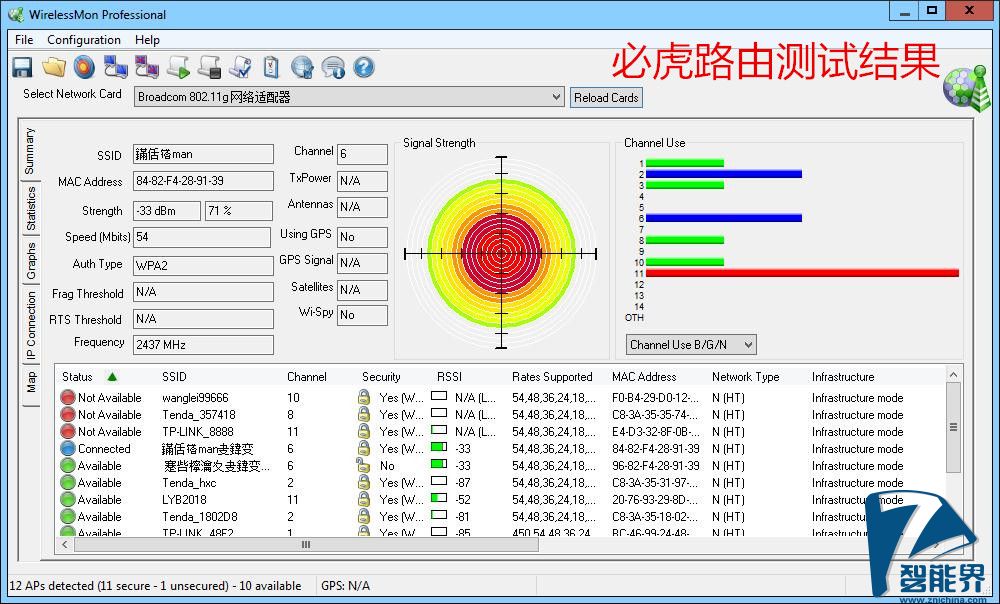The image size is (1000, 604).
Task: Click the red channel 11 usage bar
Action: (x=802, y=273)
